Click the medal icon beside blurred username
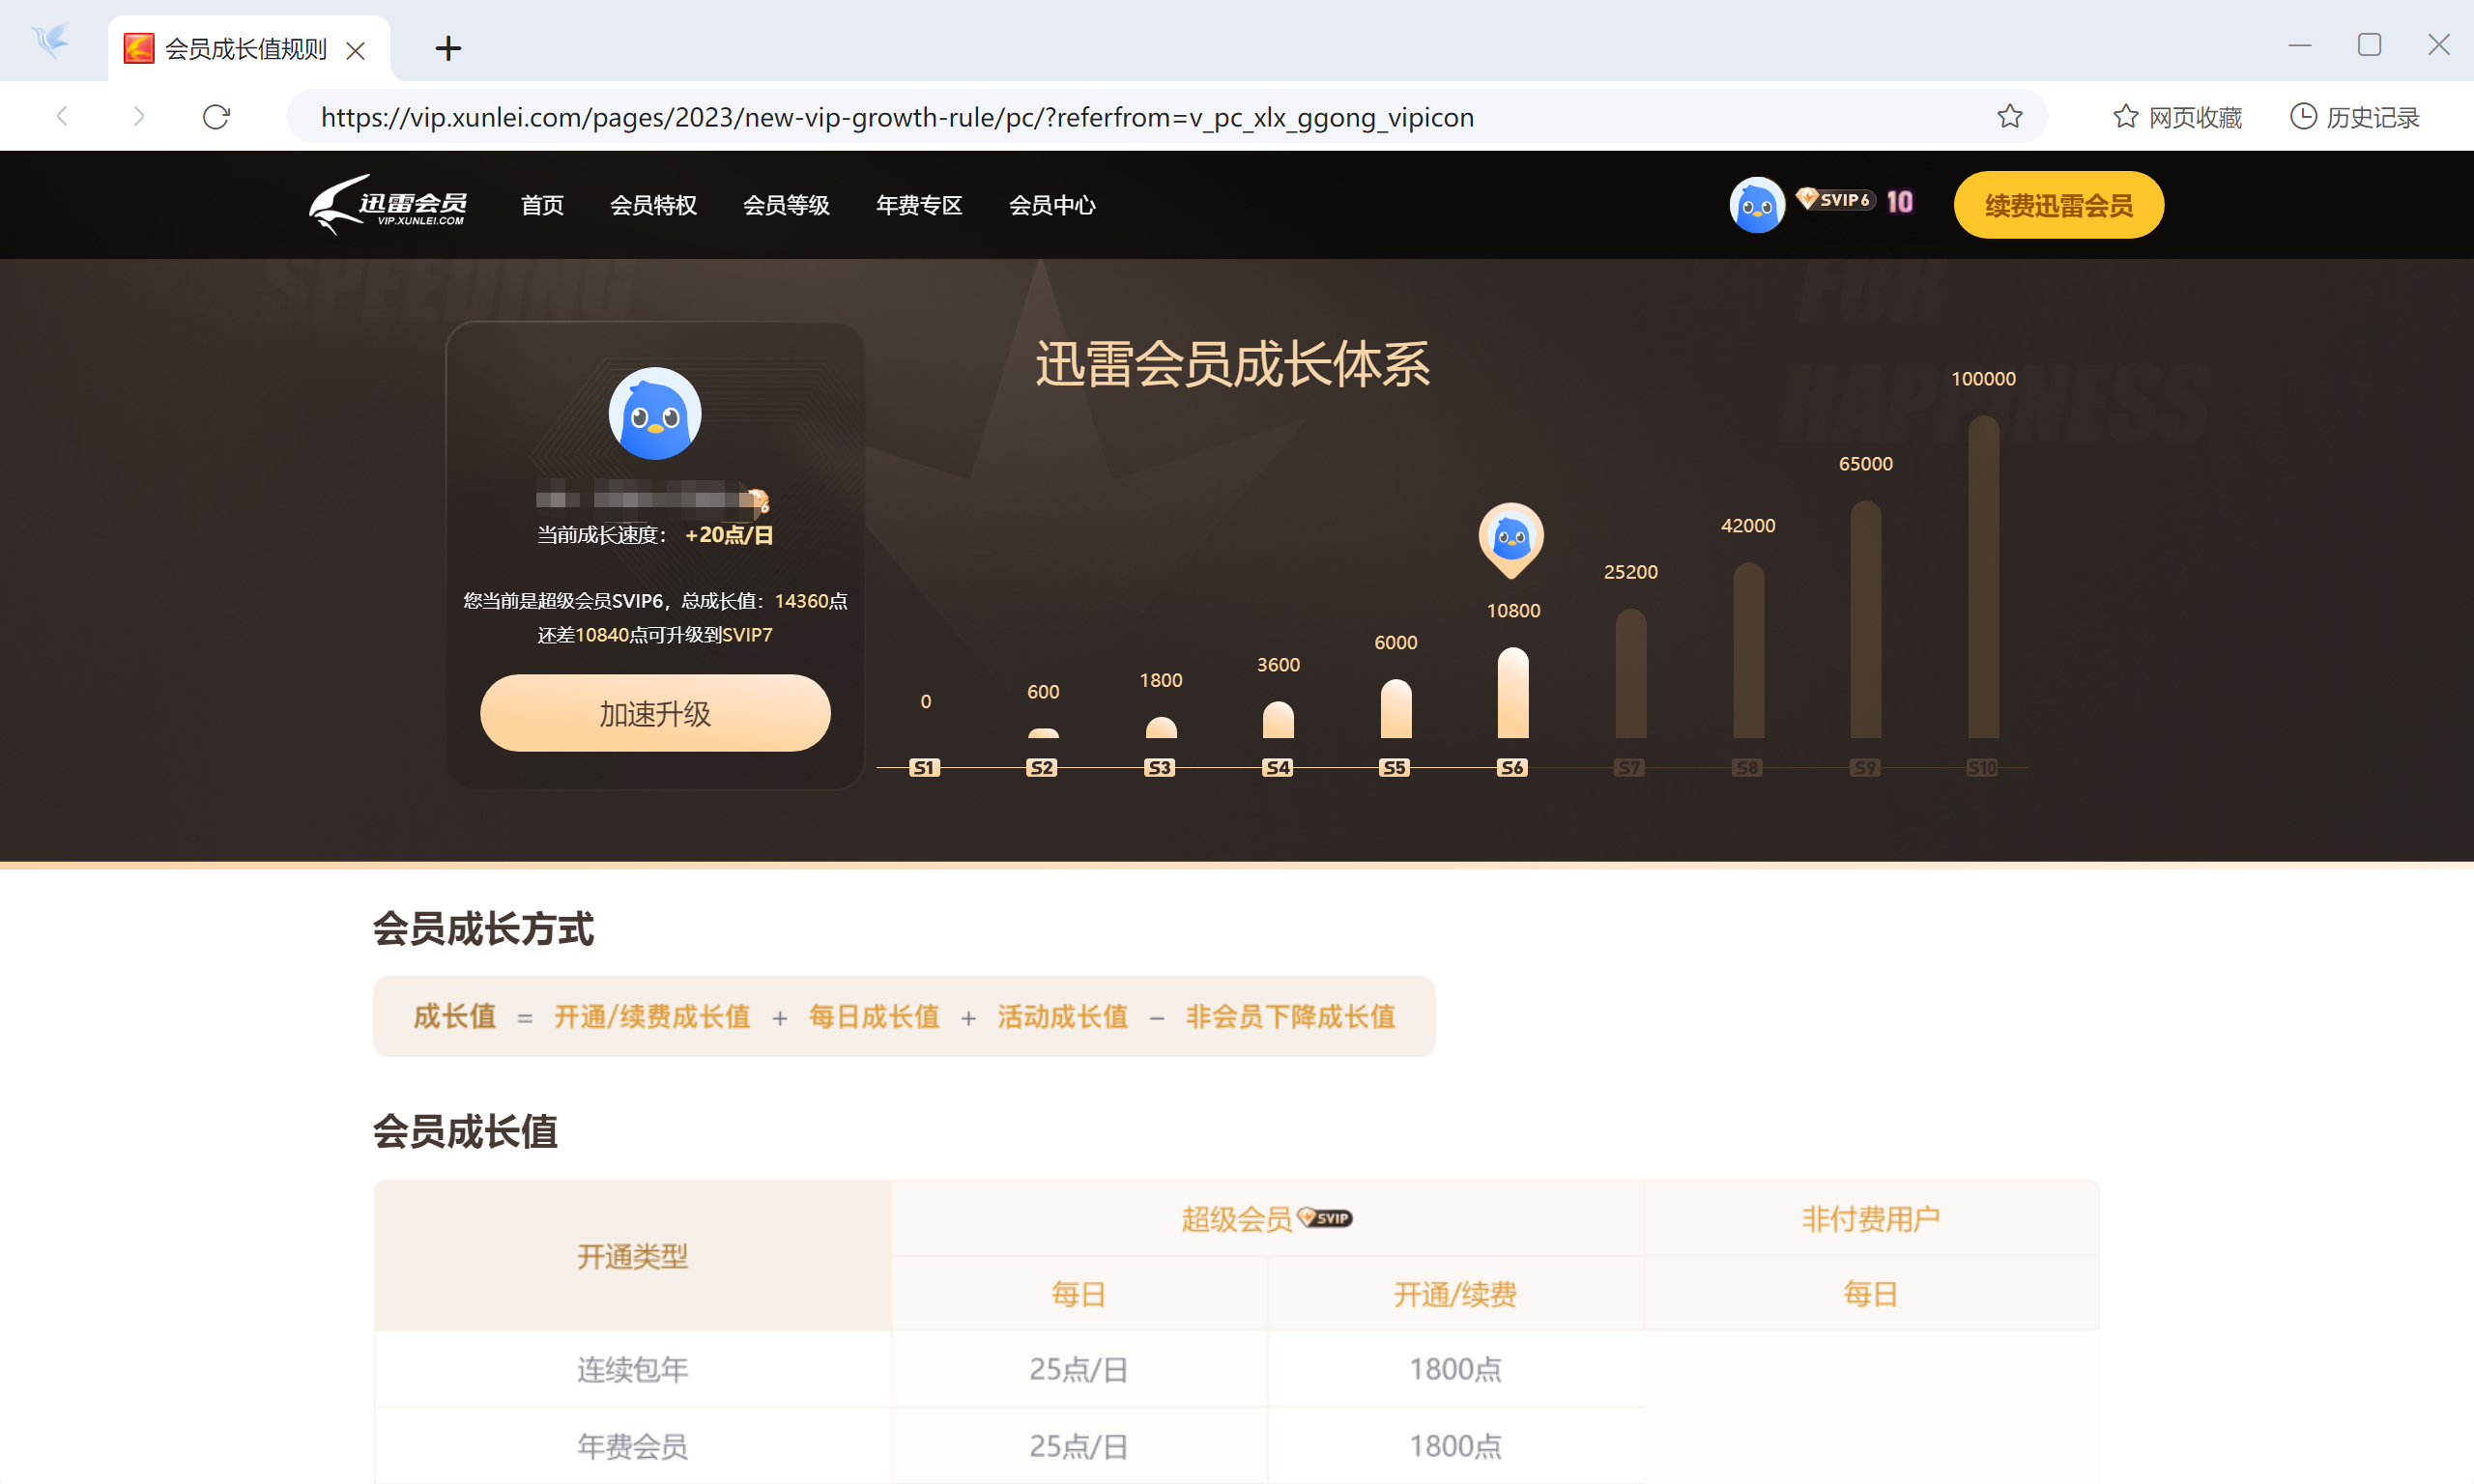 click(x=759, y=500)
